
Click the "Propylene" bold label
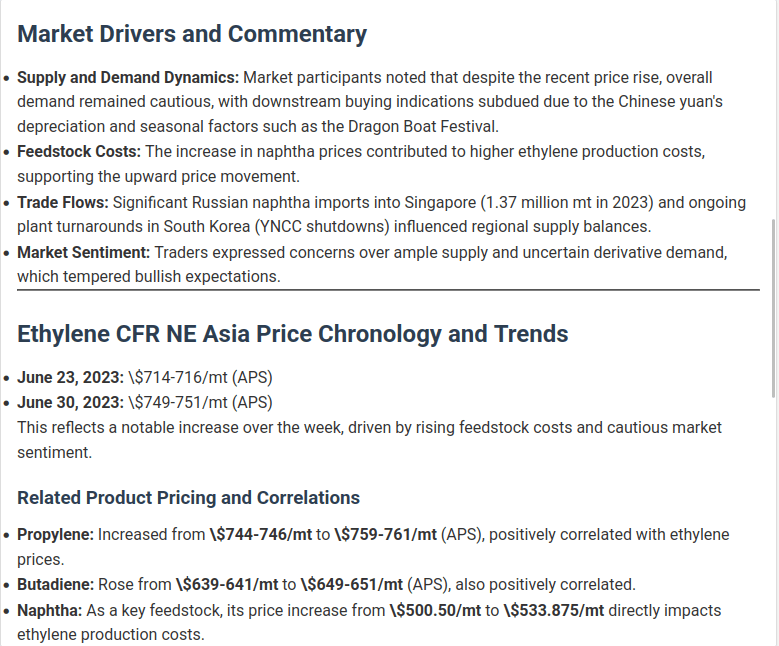click(x=55, y=535)
